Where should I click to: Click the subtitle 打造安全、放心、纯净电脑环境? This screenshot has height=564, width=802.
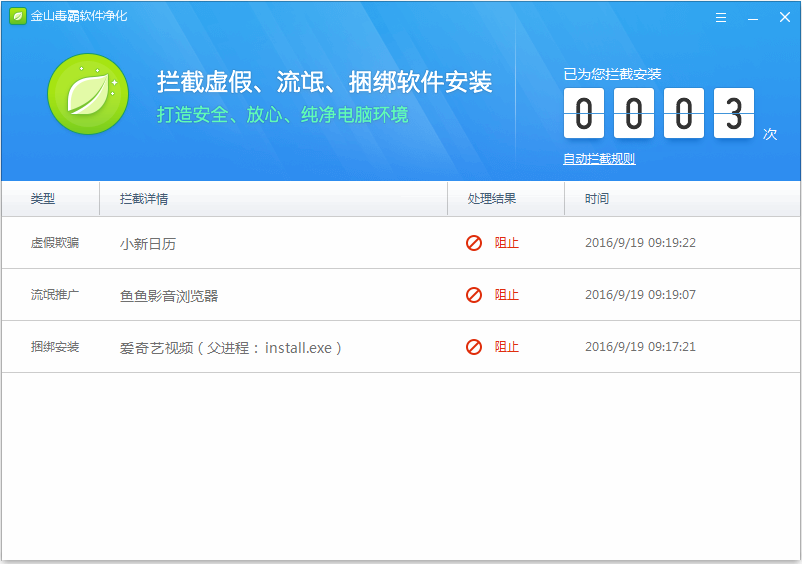(x=282, y=115)
